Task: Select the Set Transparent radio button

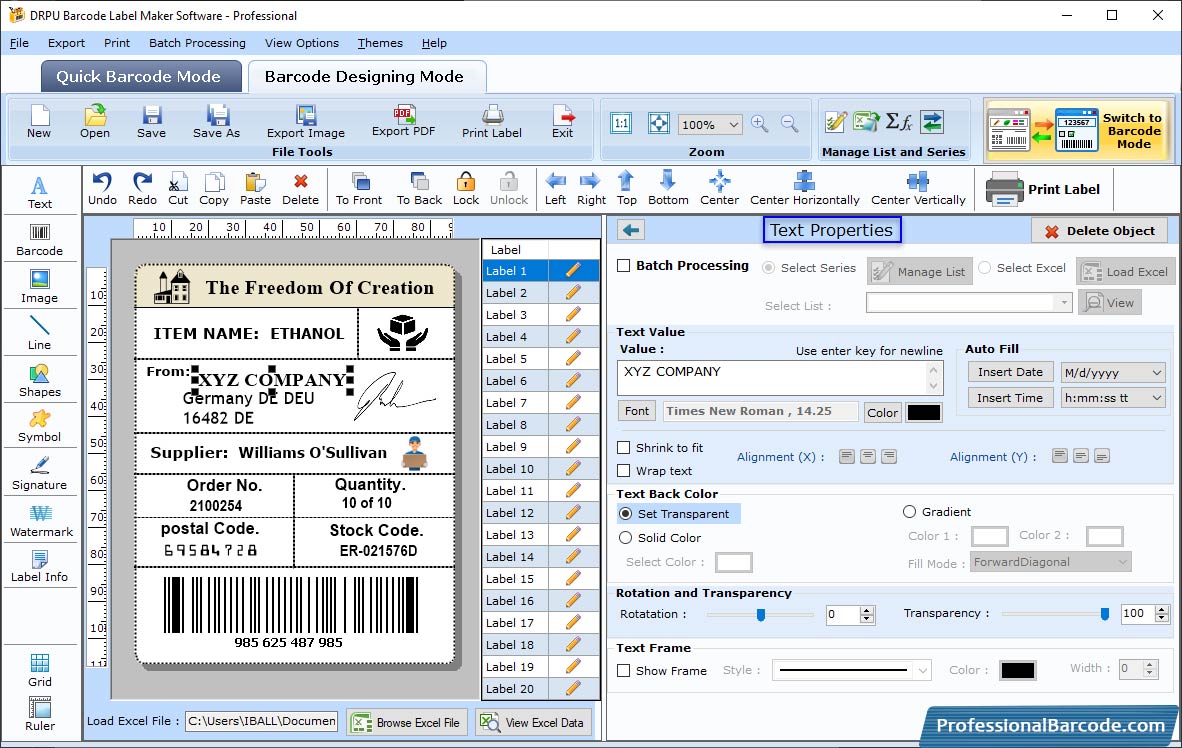Action: point(626,513)
